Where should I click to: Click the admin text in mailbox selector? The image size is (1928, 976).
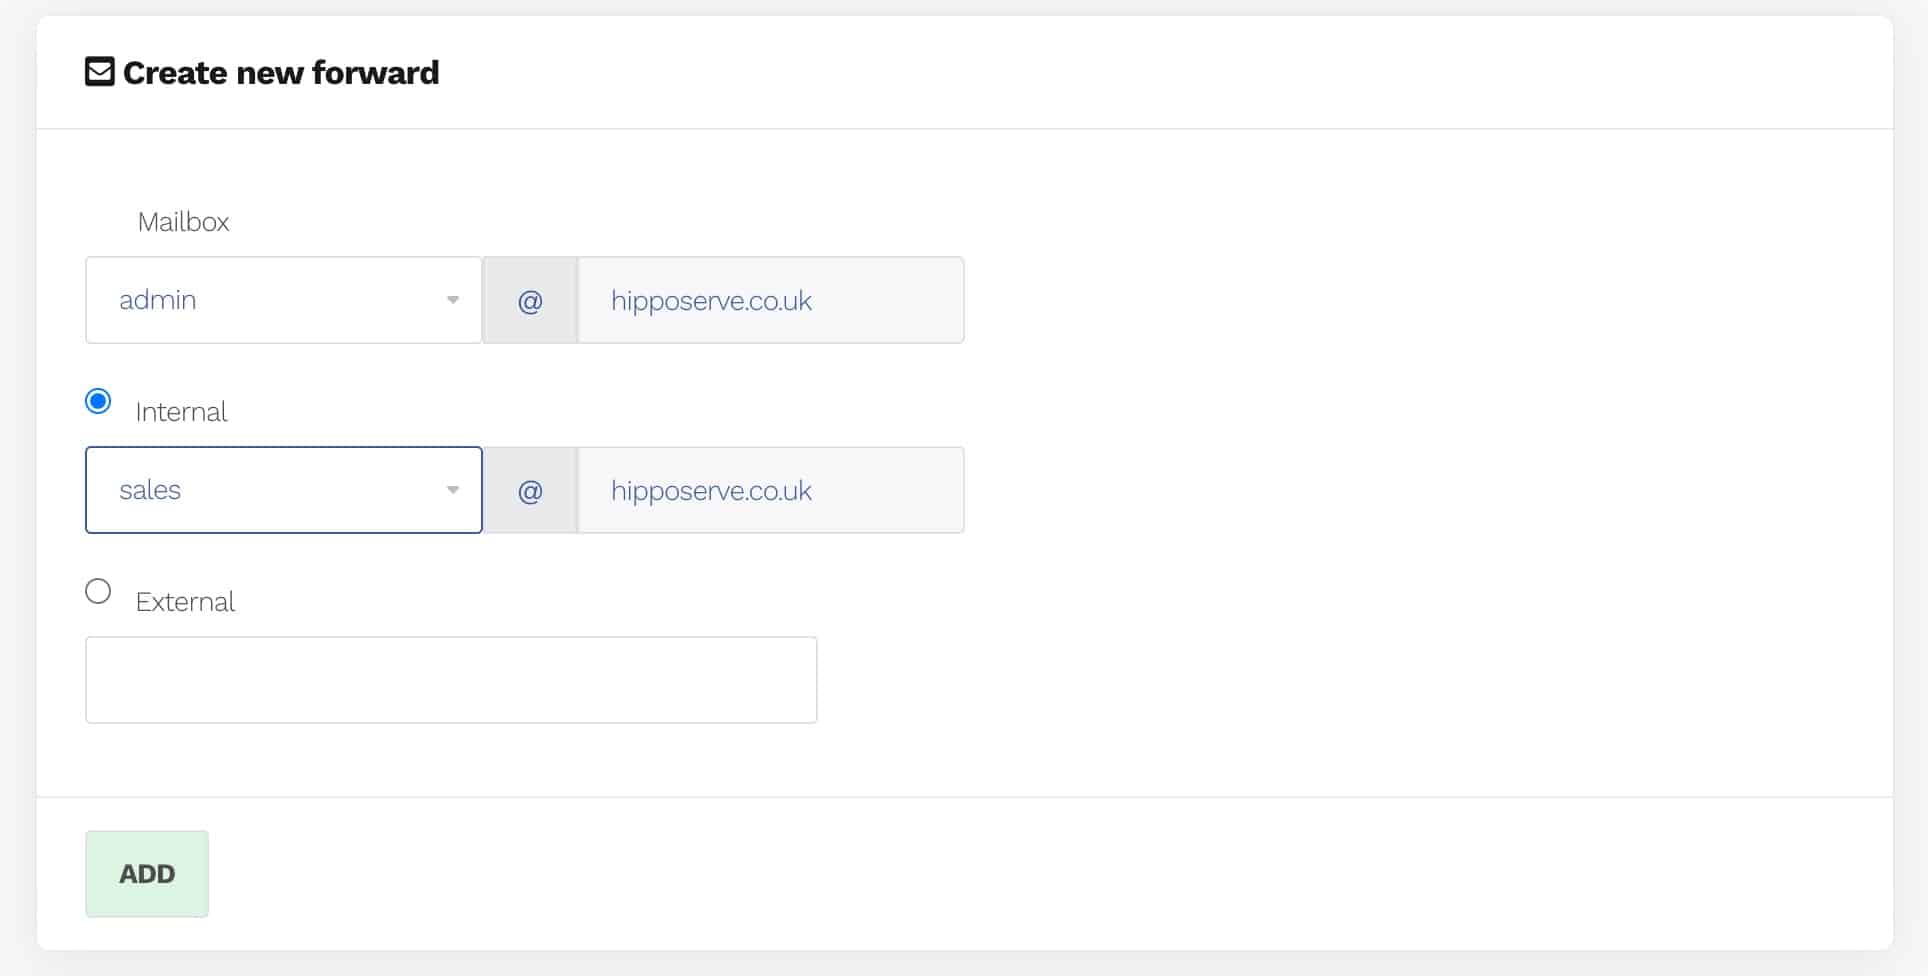tap(157, 300)
